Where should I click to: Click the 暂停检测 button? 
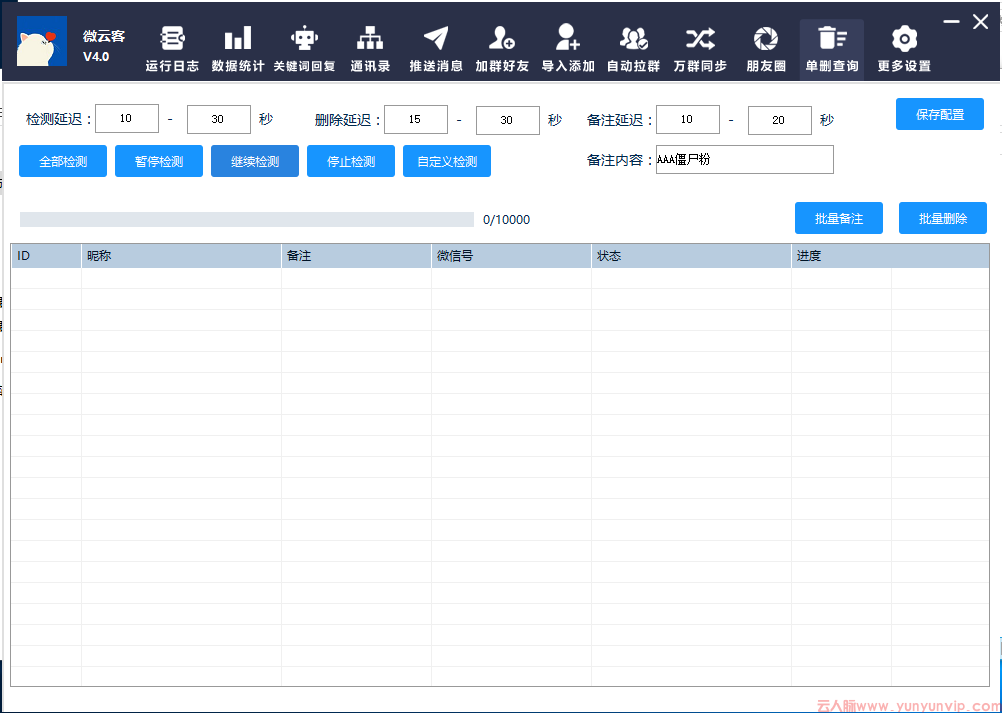[x=159, y=161]
